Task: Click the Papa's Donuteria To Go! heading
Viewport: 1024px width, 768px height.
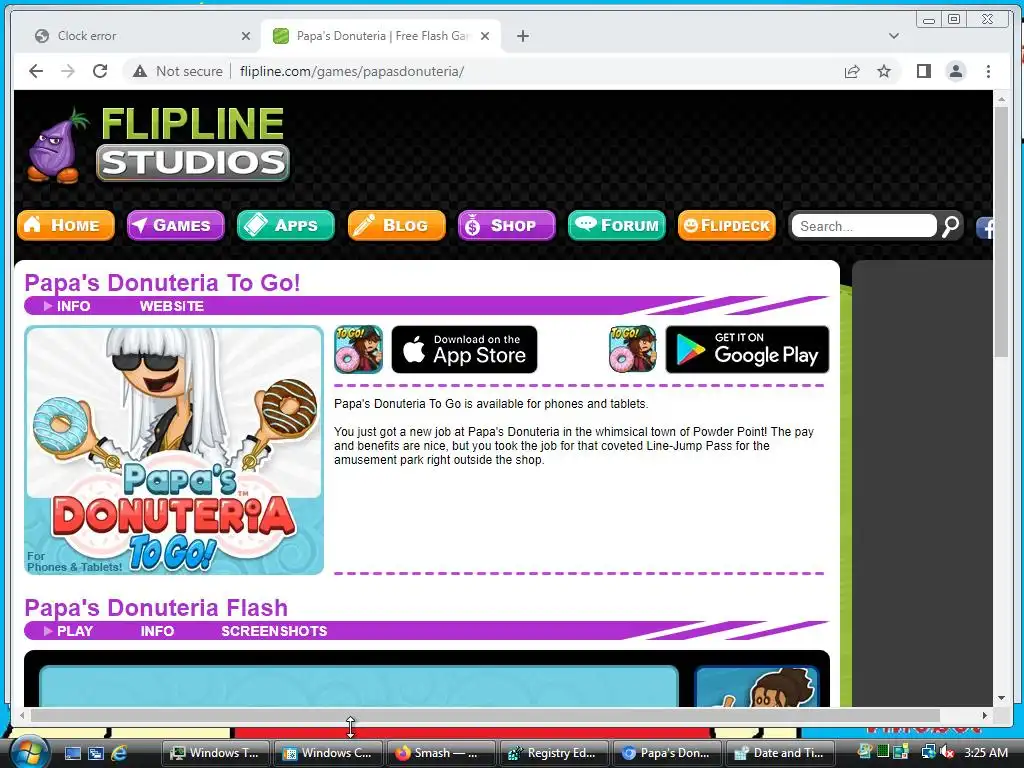Action: 163,283
